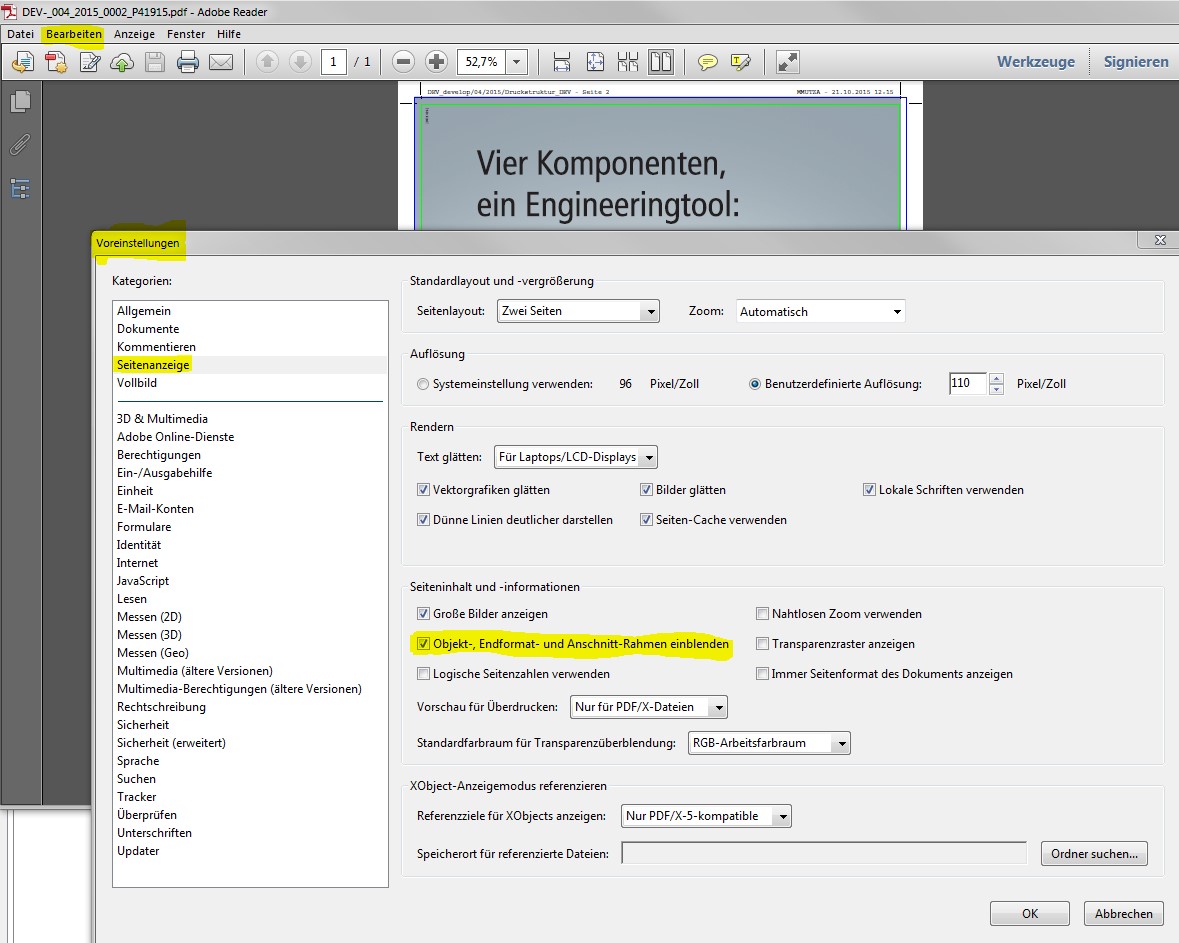1179x943 pixels.
Task: Expand the Text glätten dropdown
Action: coord(576,457)
